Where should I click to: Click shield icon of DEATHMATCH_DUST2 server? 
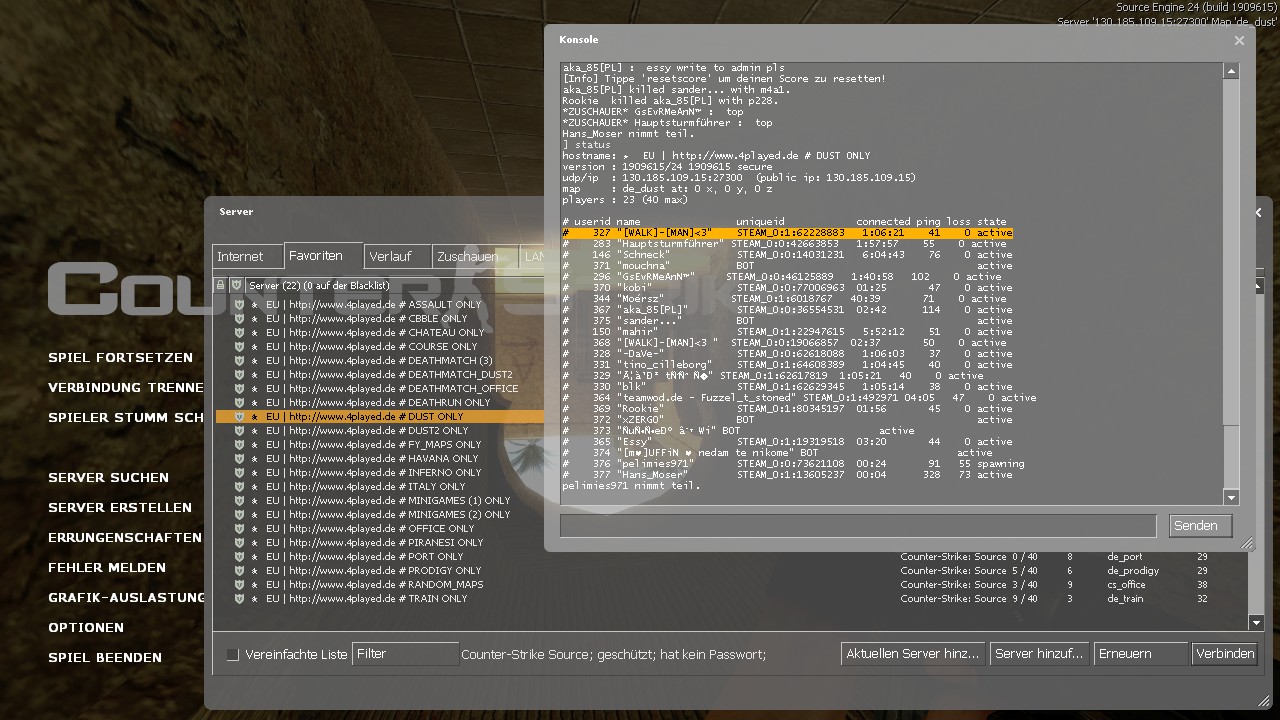239,375
